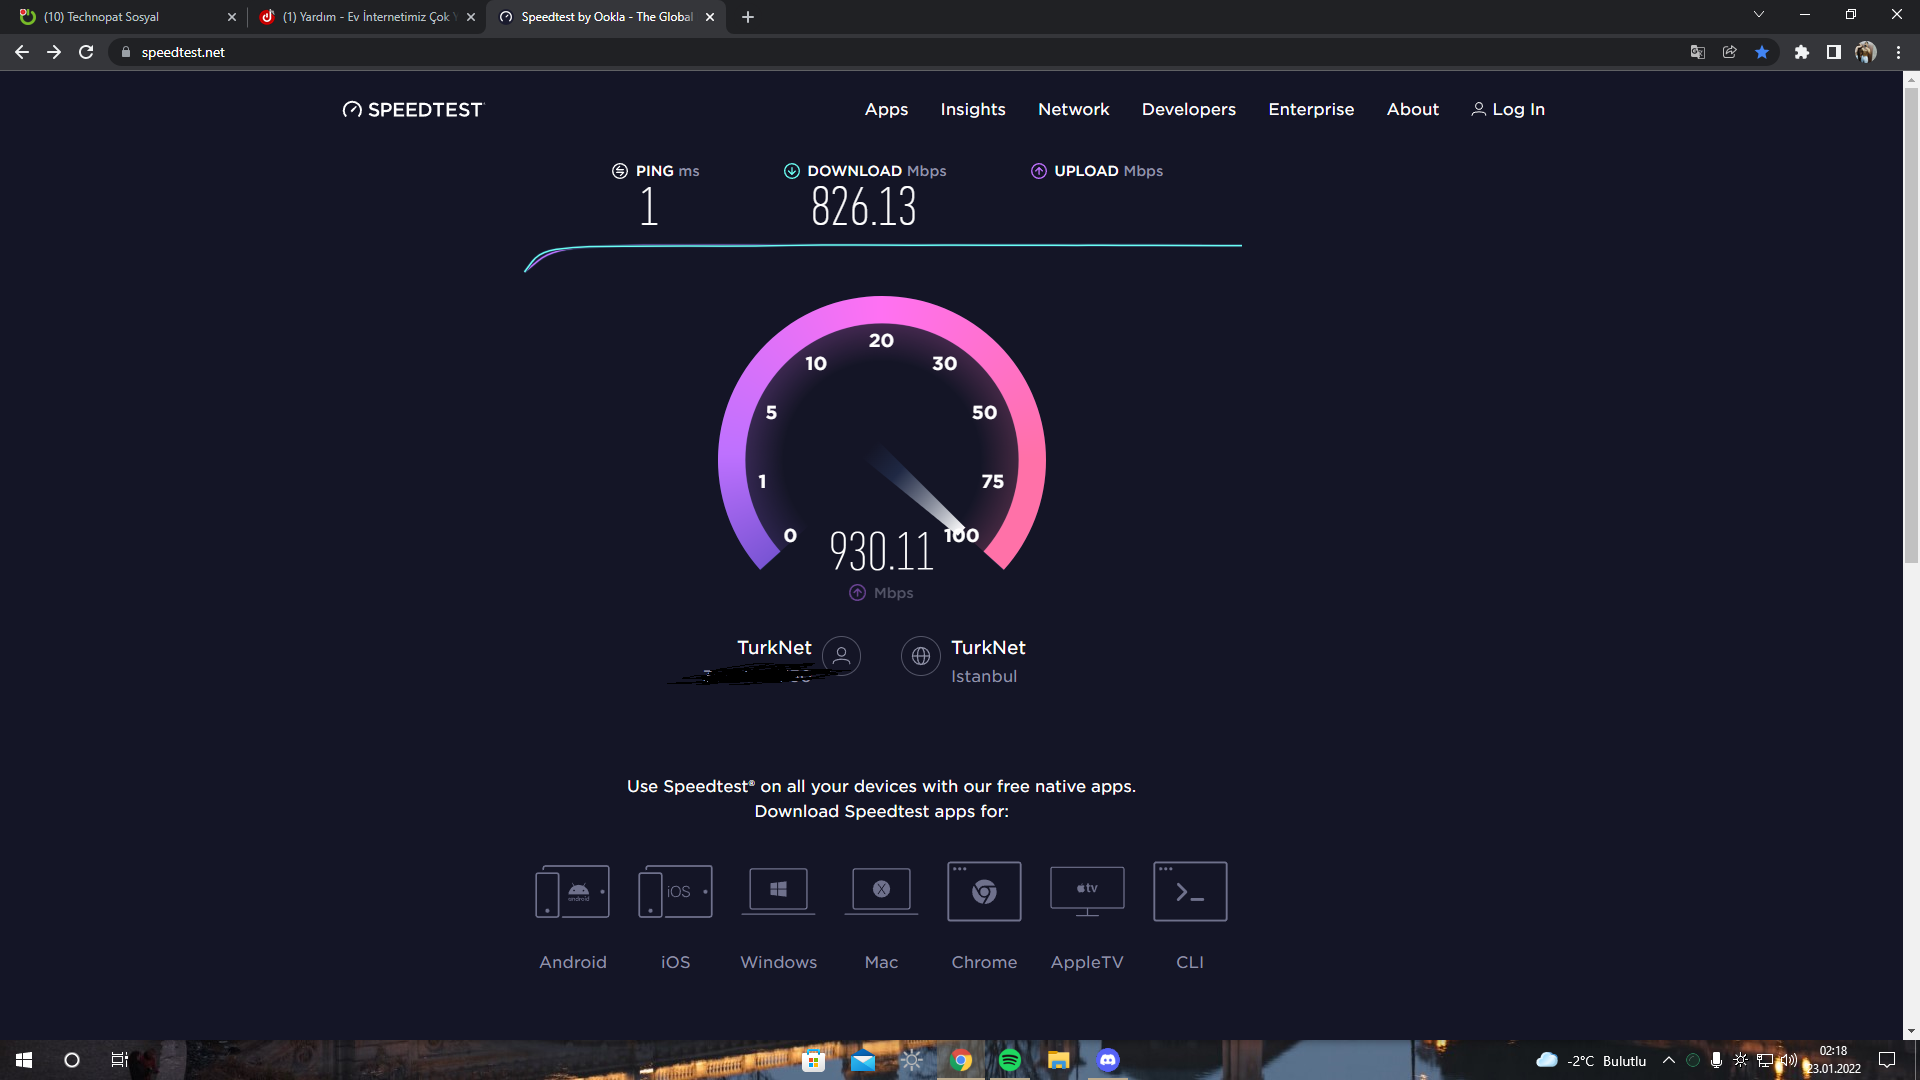Open the Windows app download icon
This screenshot has height=1080, width=1920.
pyautogui.click(x=778, y=890)
